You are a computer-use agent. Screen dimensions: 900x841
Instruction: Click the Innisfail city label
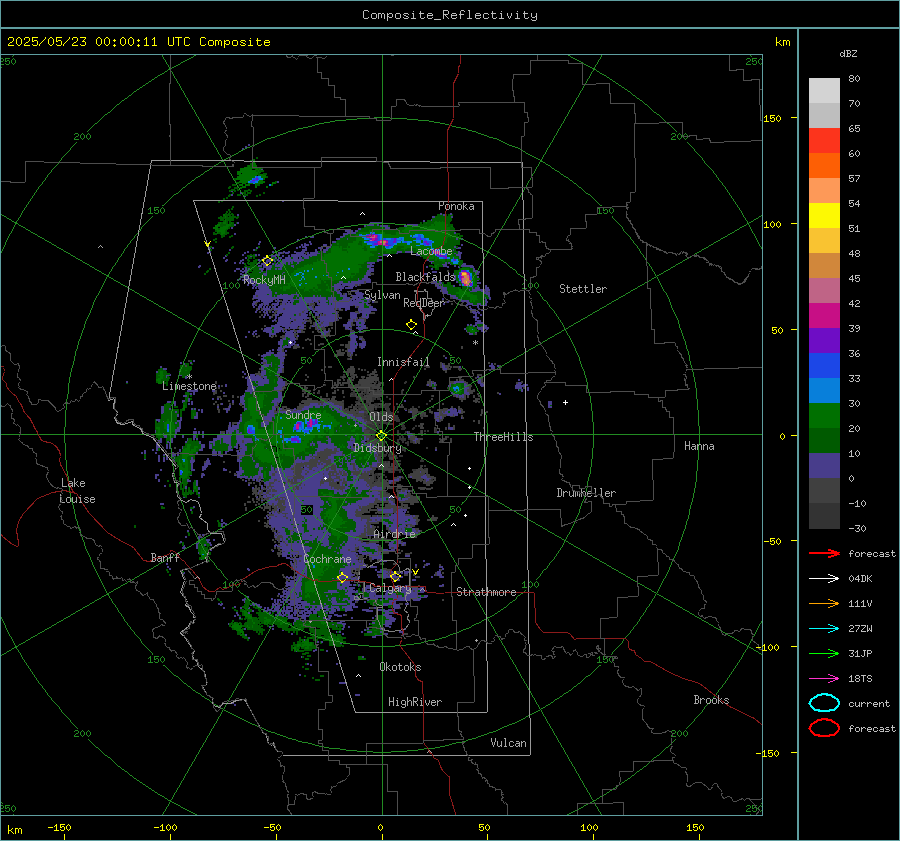click(x=403, y=362)
